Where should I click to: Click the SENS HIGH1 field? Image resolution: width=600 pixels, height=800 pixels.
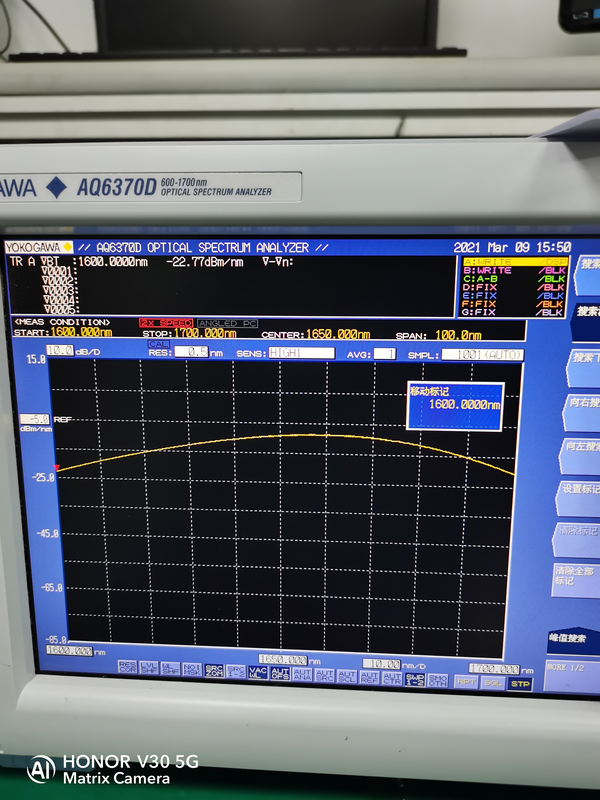(302, 353)
